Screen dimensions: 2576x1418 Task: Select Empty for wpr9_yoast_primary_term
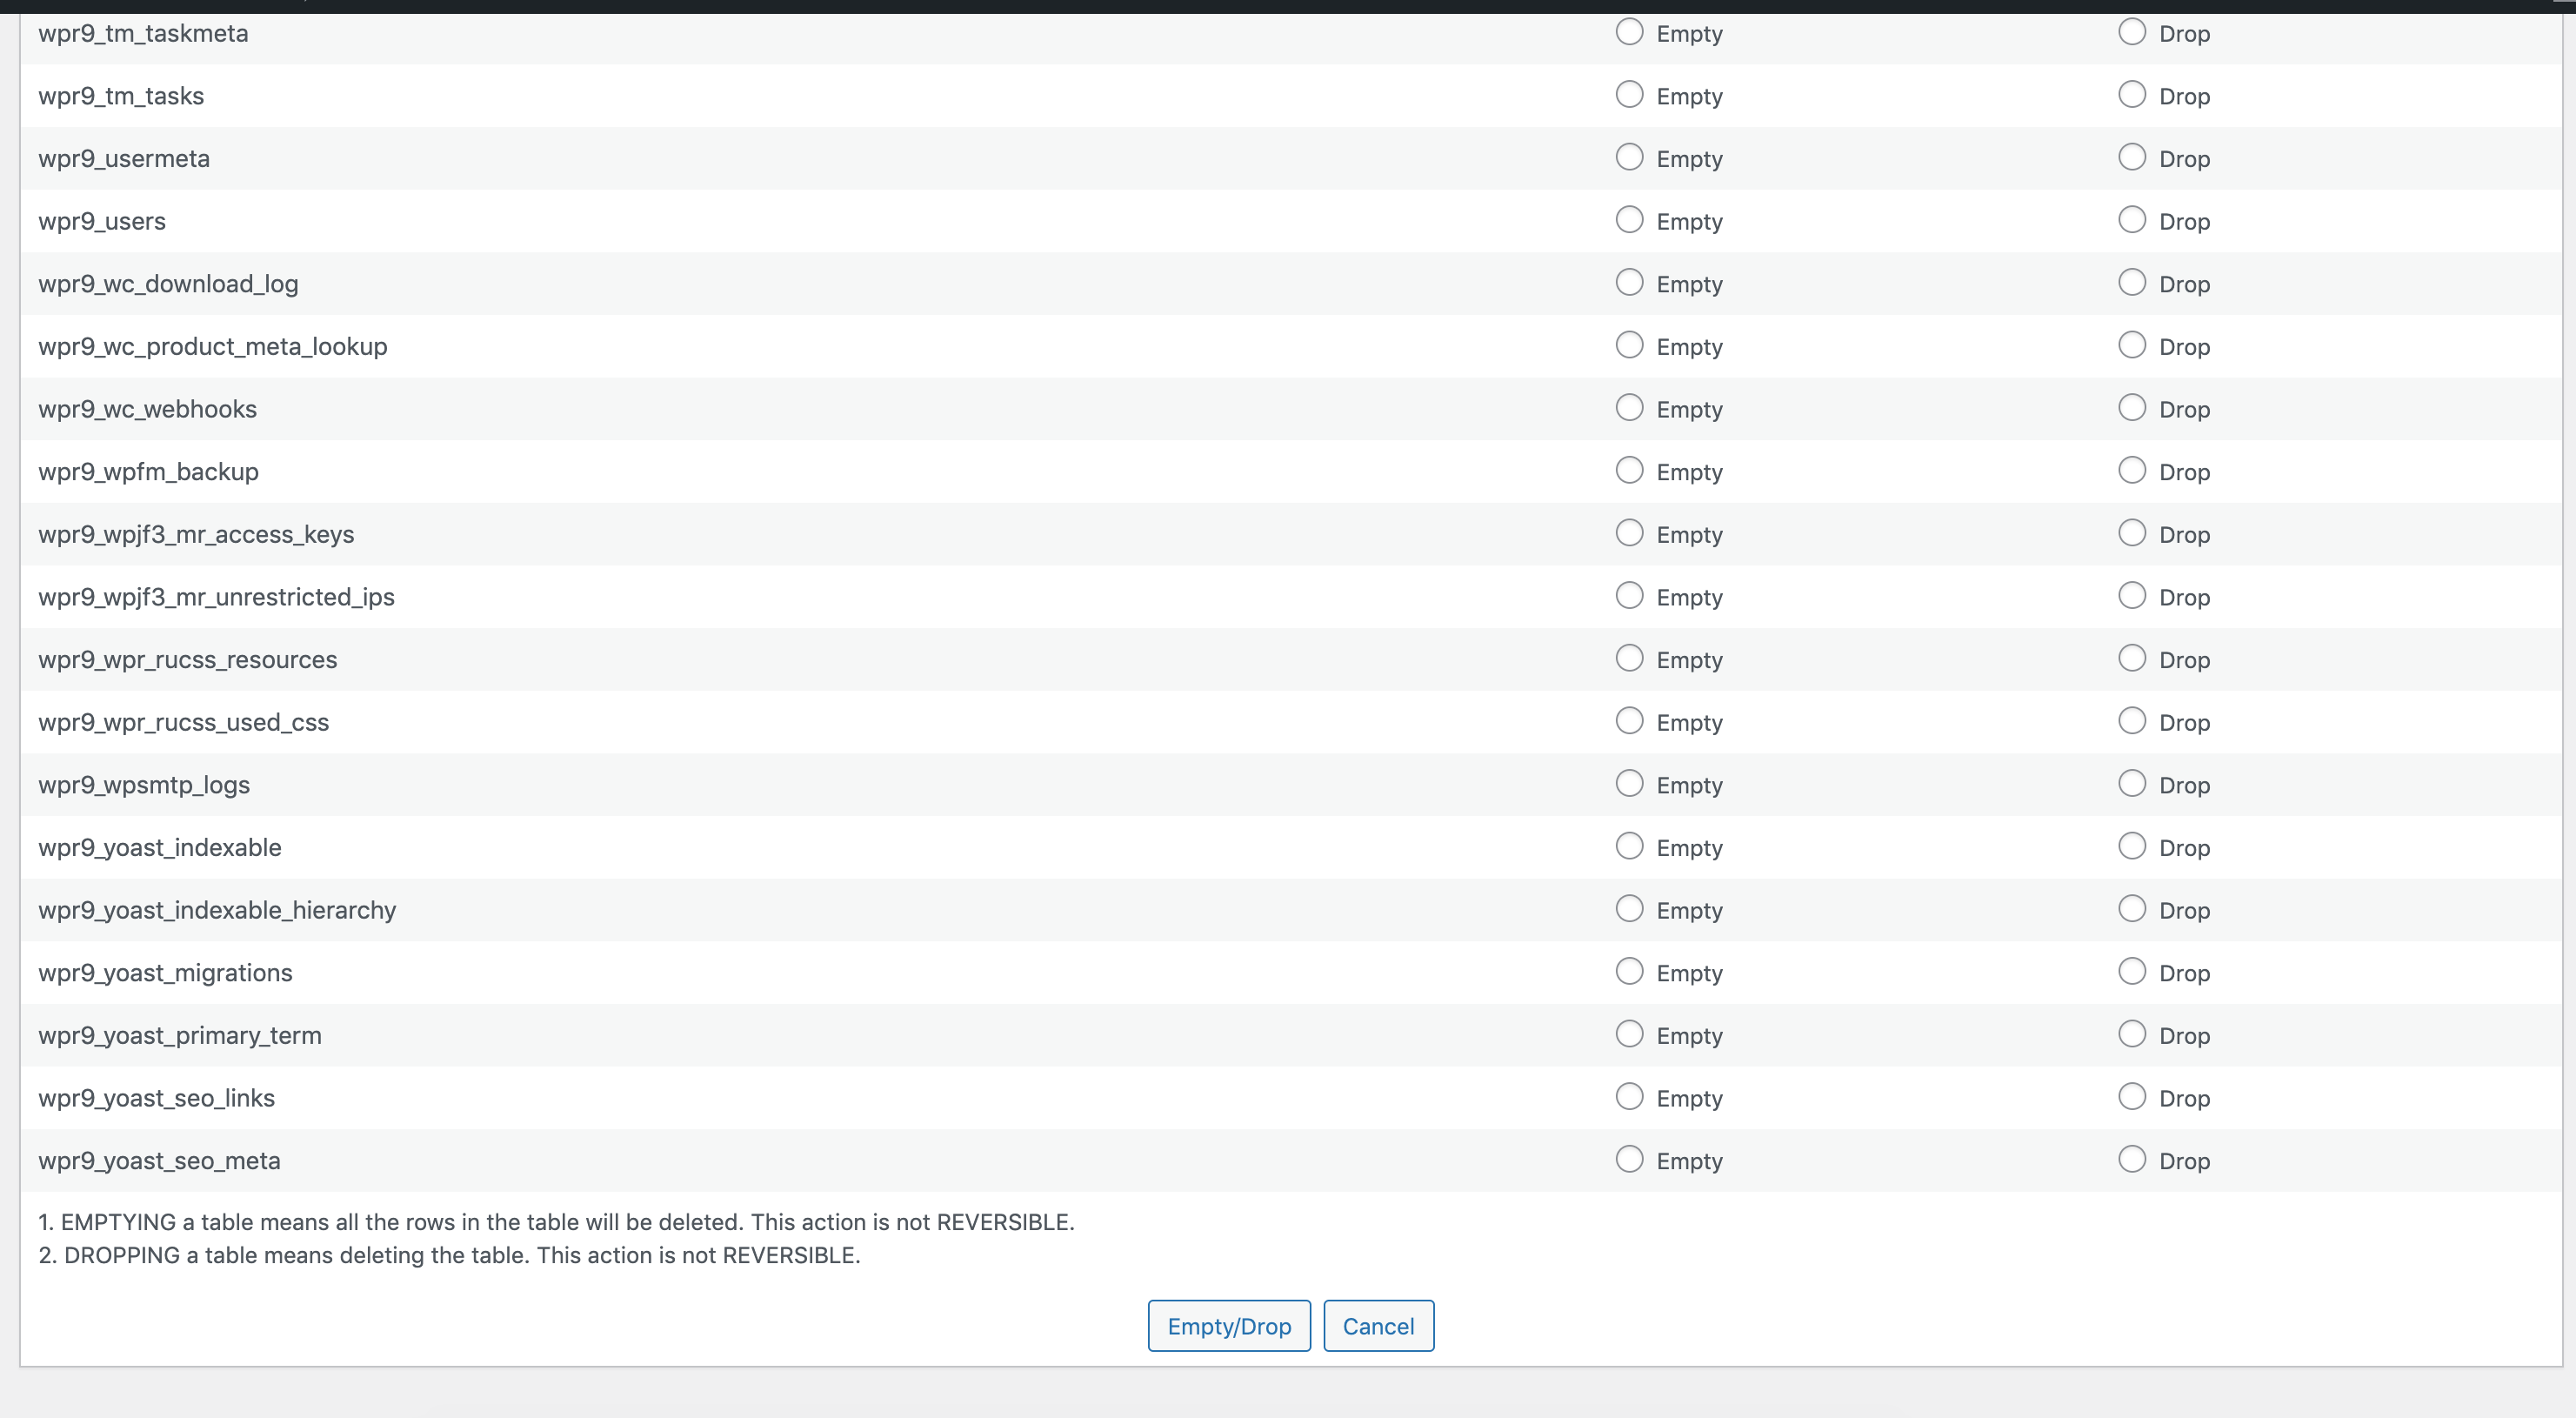click(x=1629, y=1034)
